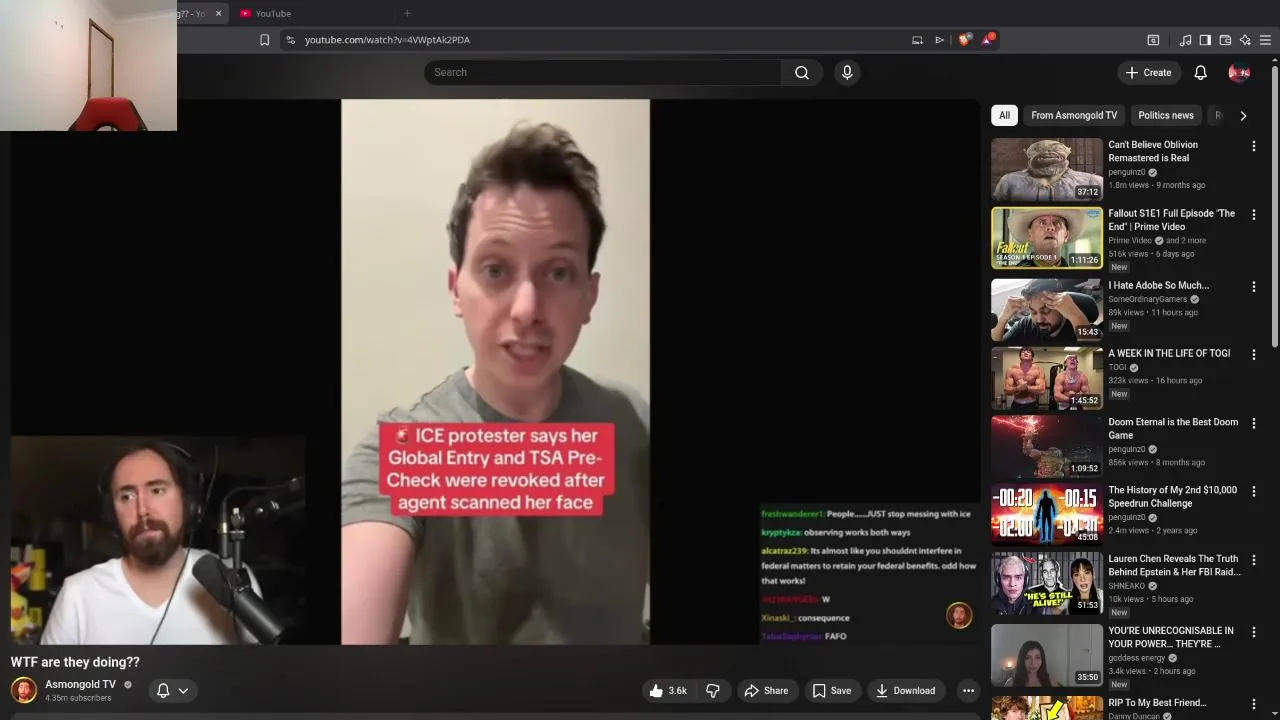Start voice search with the microphone icon

click(847, 72)
